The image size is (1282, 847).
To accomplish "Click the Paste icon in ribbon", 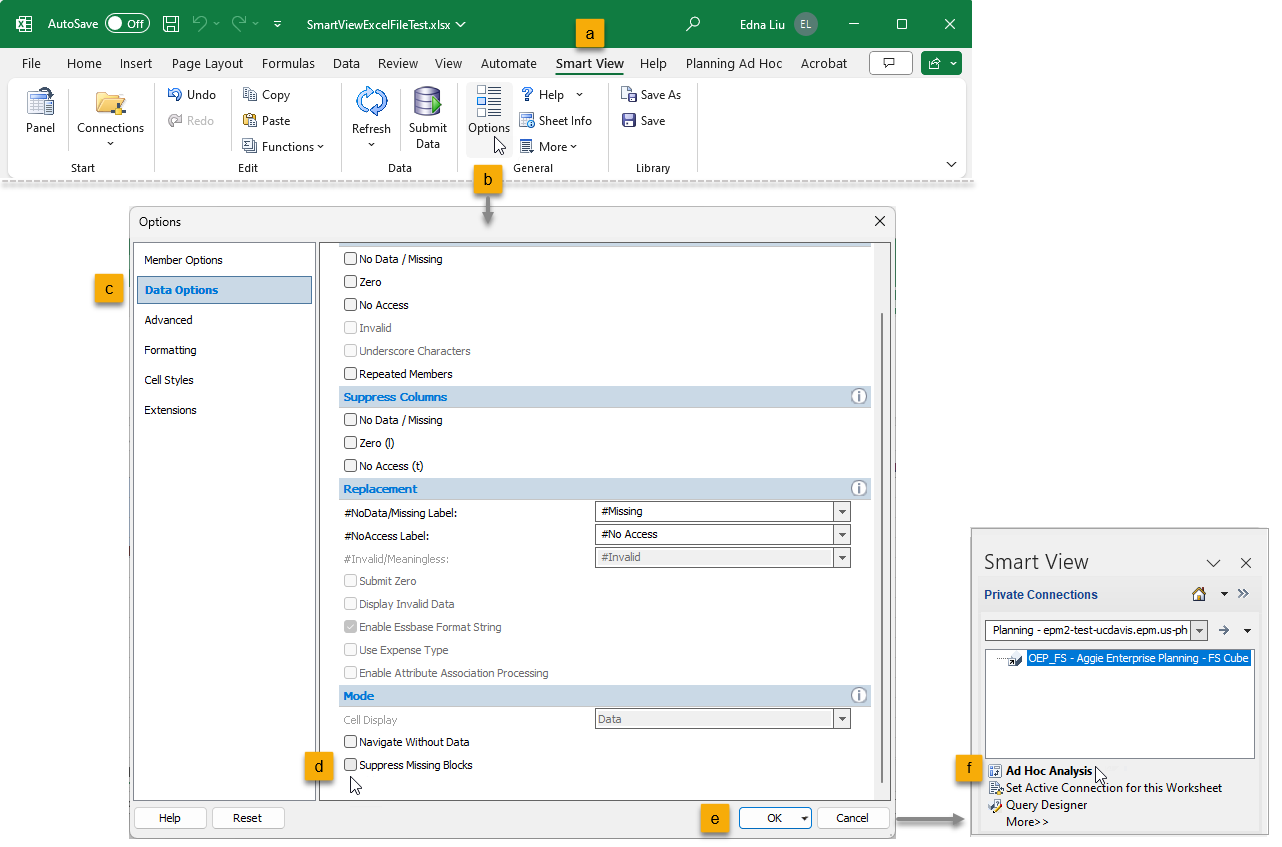I will point(250,120).
